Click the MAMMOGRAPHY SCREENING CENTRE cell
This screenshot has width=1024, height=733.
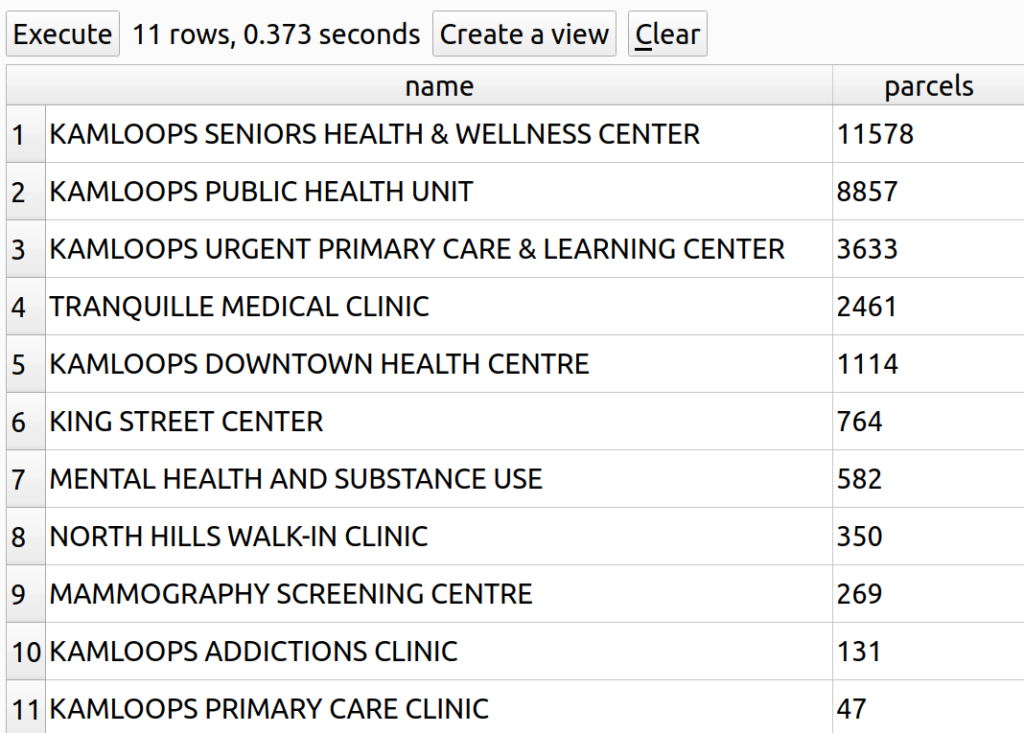(x=291, y=594)
